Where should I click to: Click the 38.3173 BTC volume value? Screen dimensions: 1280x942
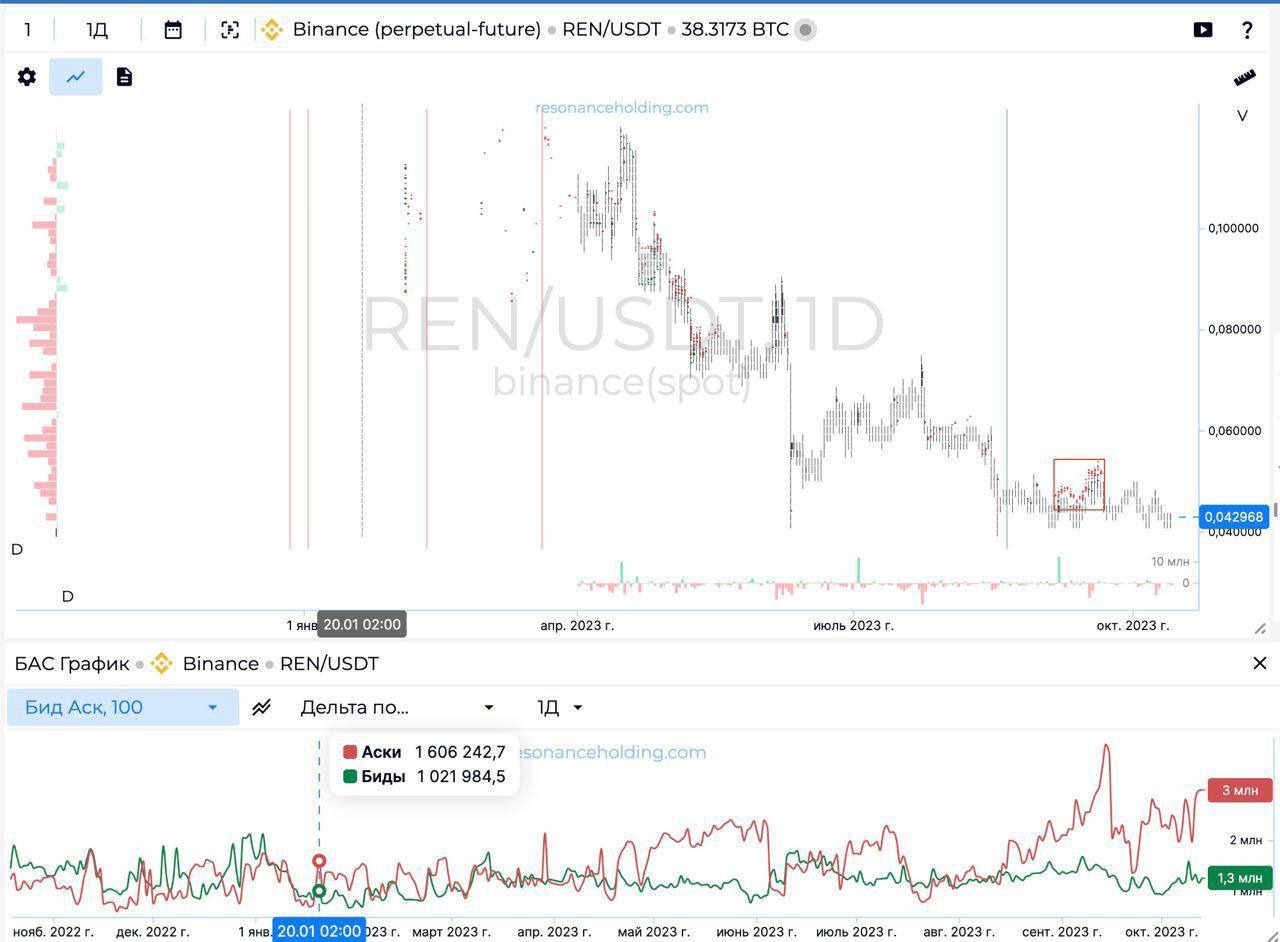pos(735,30)
